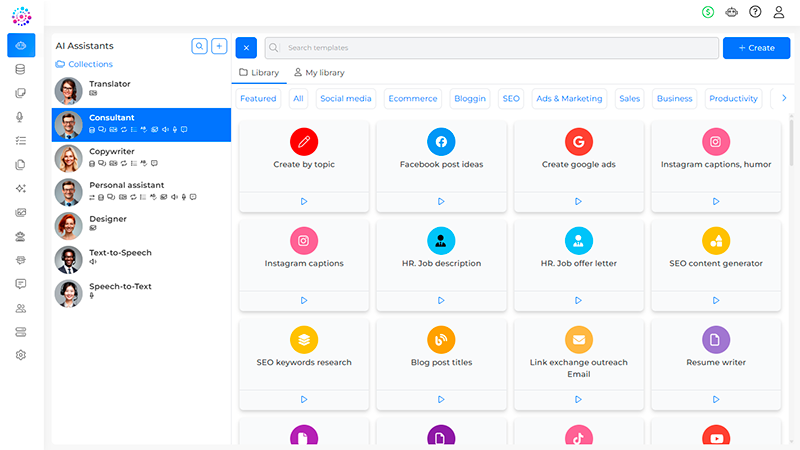
Task: Run the SEO keywords research template
Action: (304, 399)
